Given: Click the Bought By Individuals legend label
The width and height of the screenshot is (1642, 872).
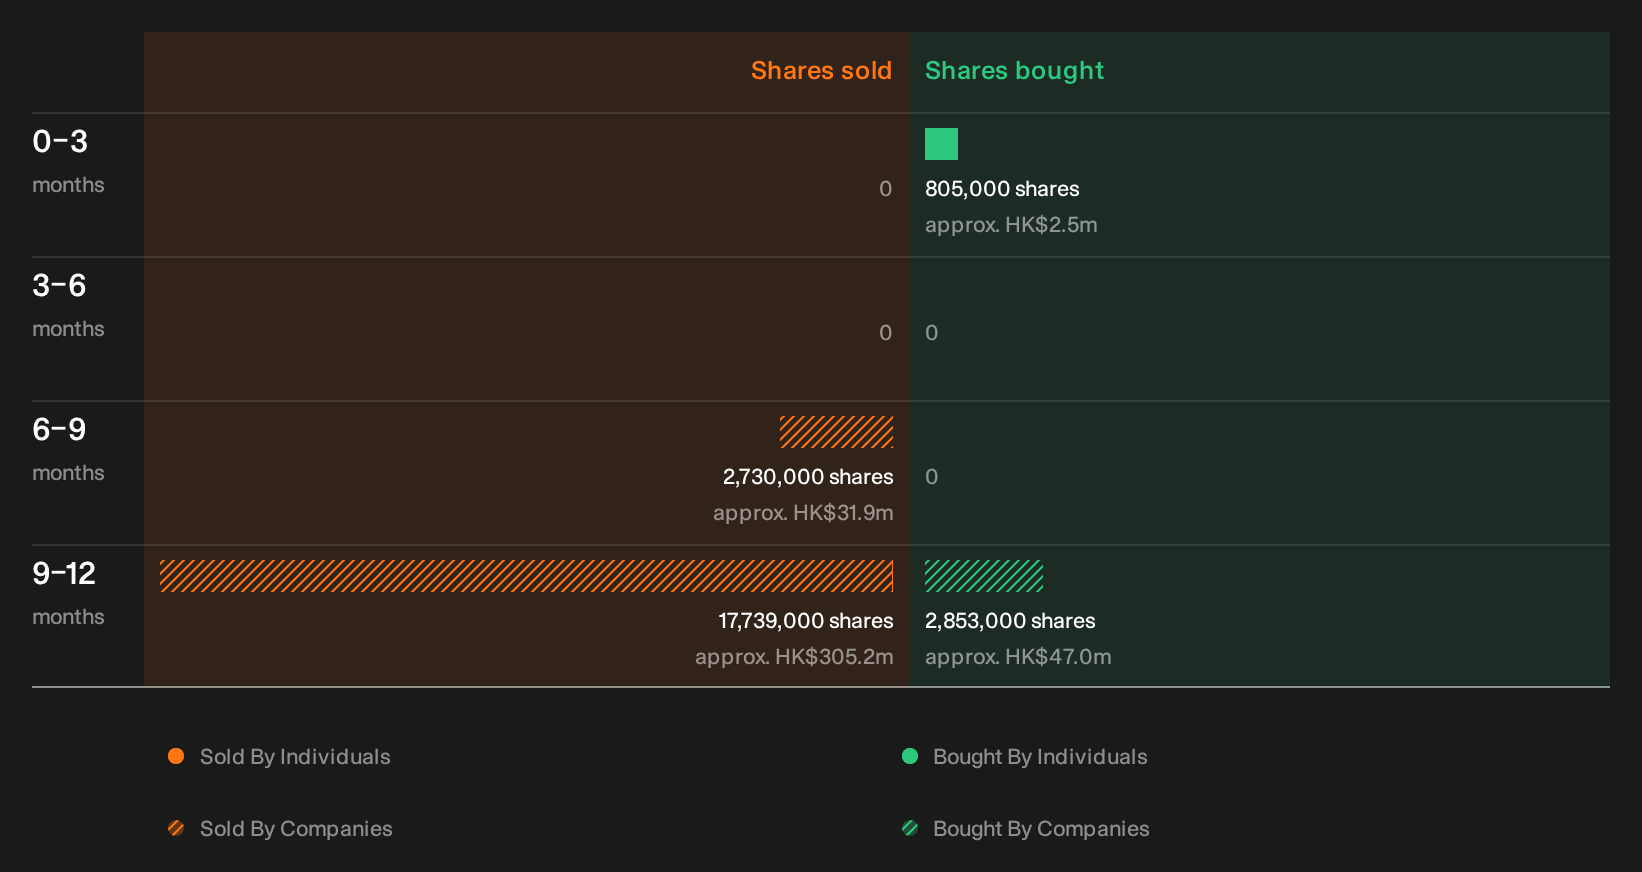Looking at the screenshot, I should click(x=1040, y=757).
